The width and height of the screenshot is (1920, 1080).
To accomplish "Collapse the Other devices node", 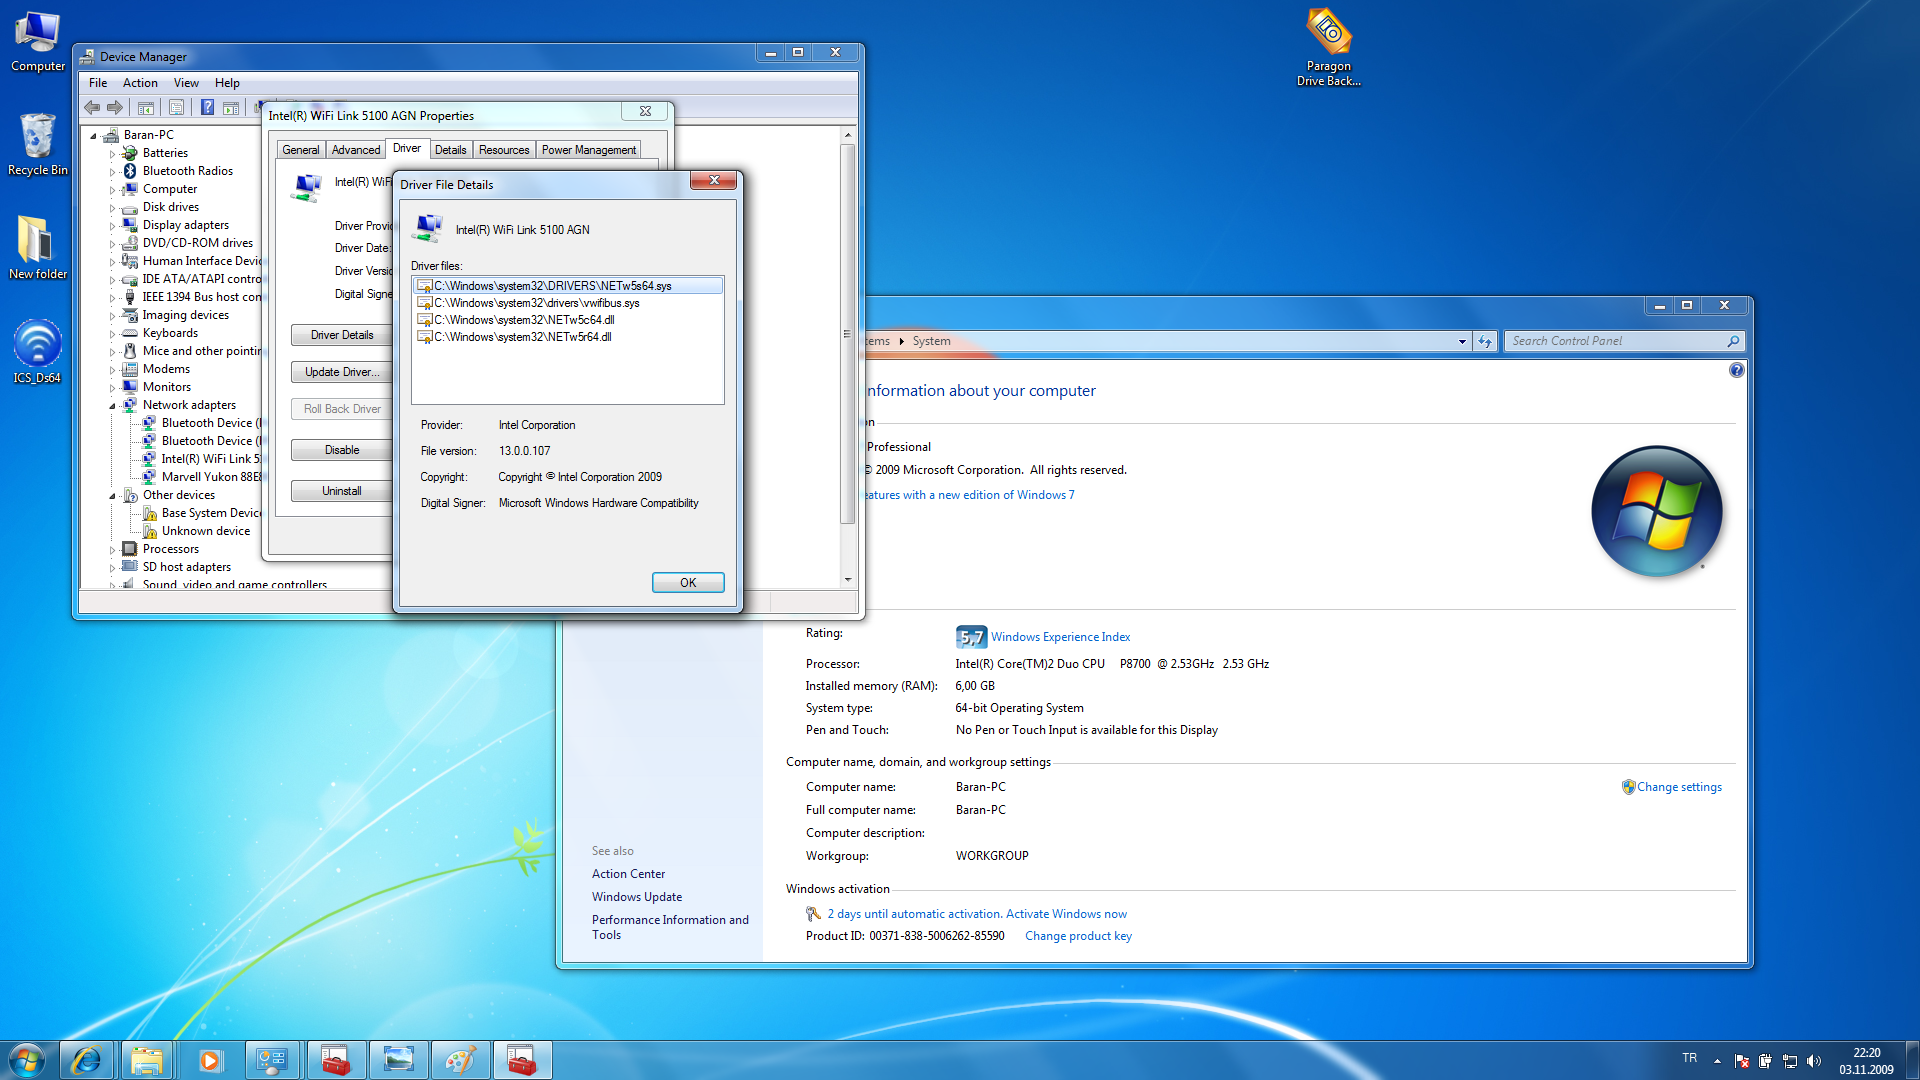I will pos(112,496).
